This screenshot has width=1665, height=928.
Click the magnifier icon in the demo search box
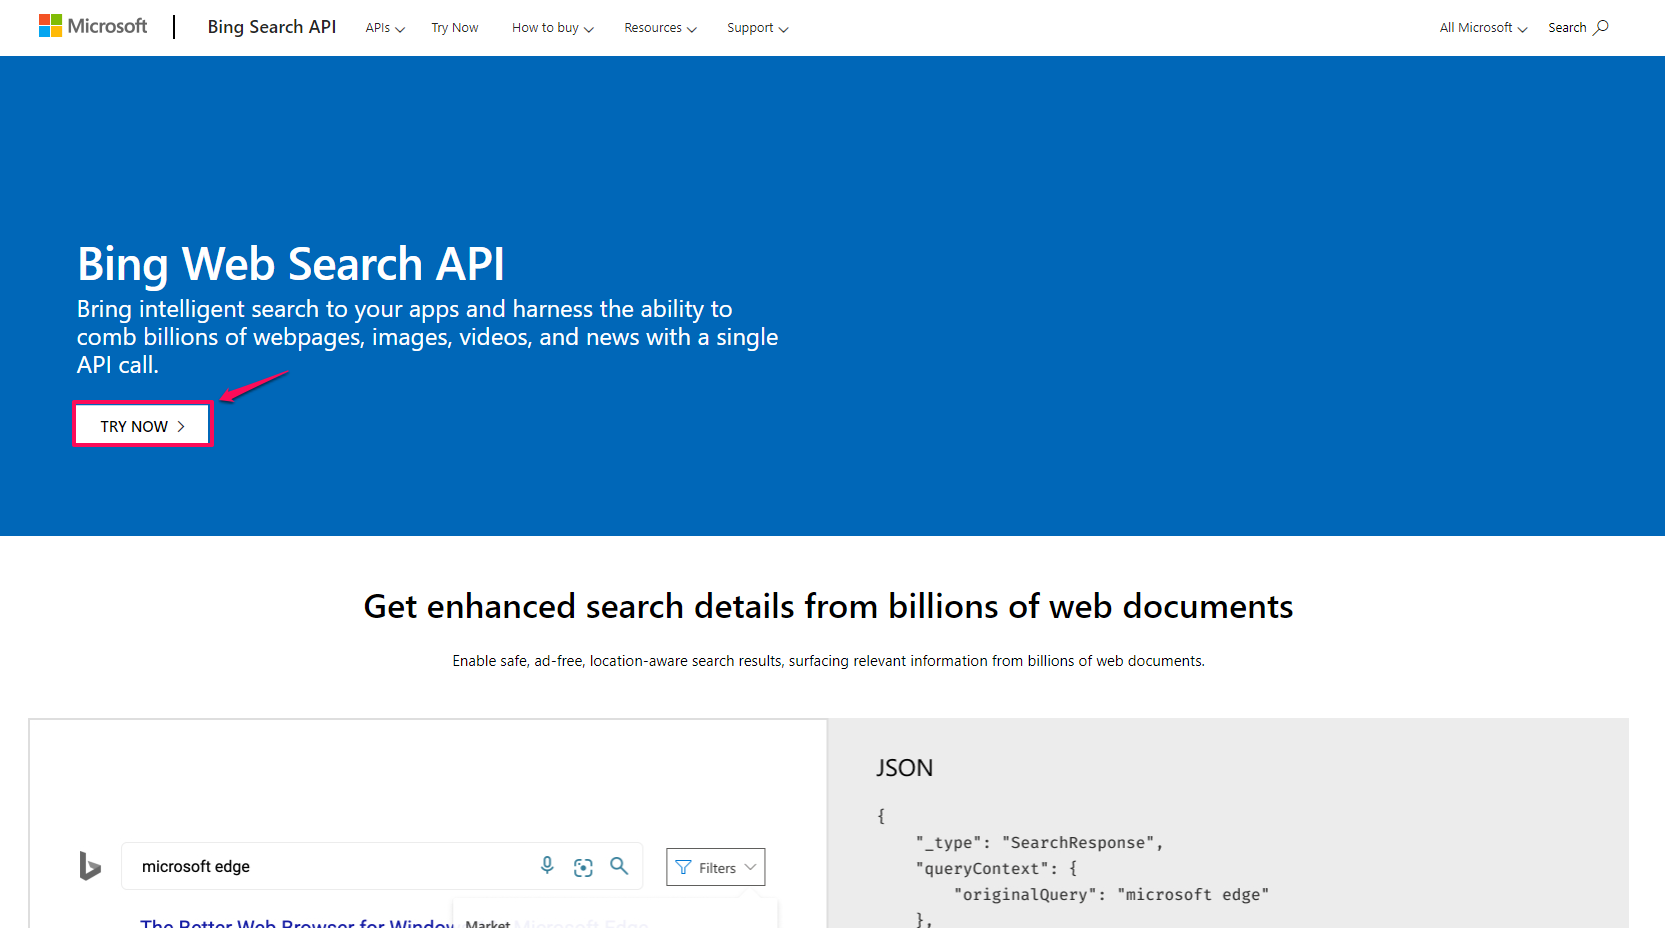(619, 866)
